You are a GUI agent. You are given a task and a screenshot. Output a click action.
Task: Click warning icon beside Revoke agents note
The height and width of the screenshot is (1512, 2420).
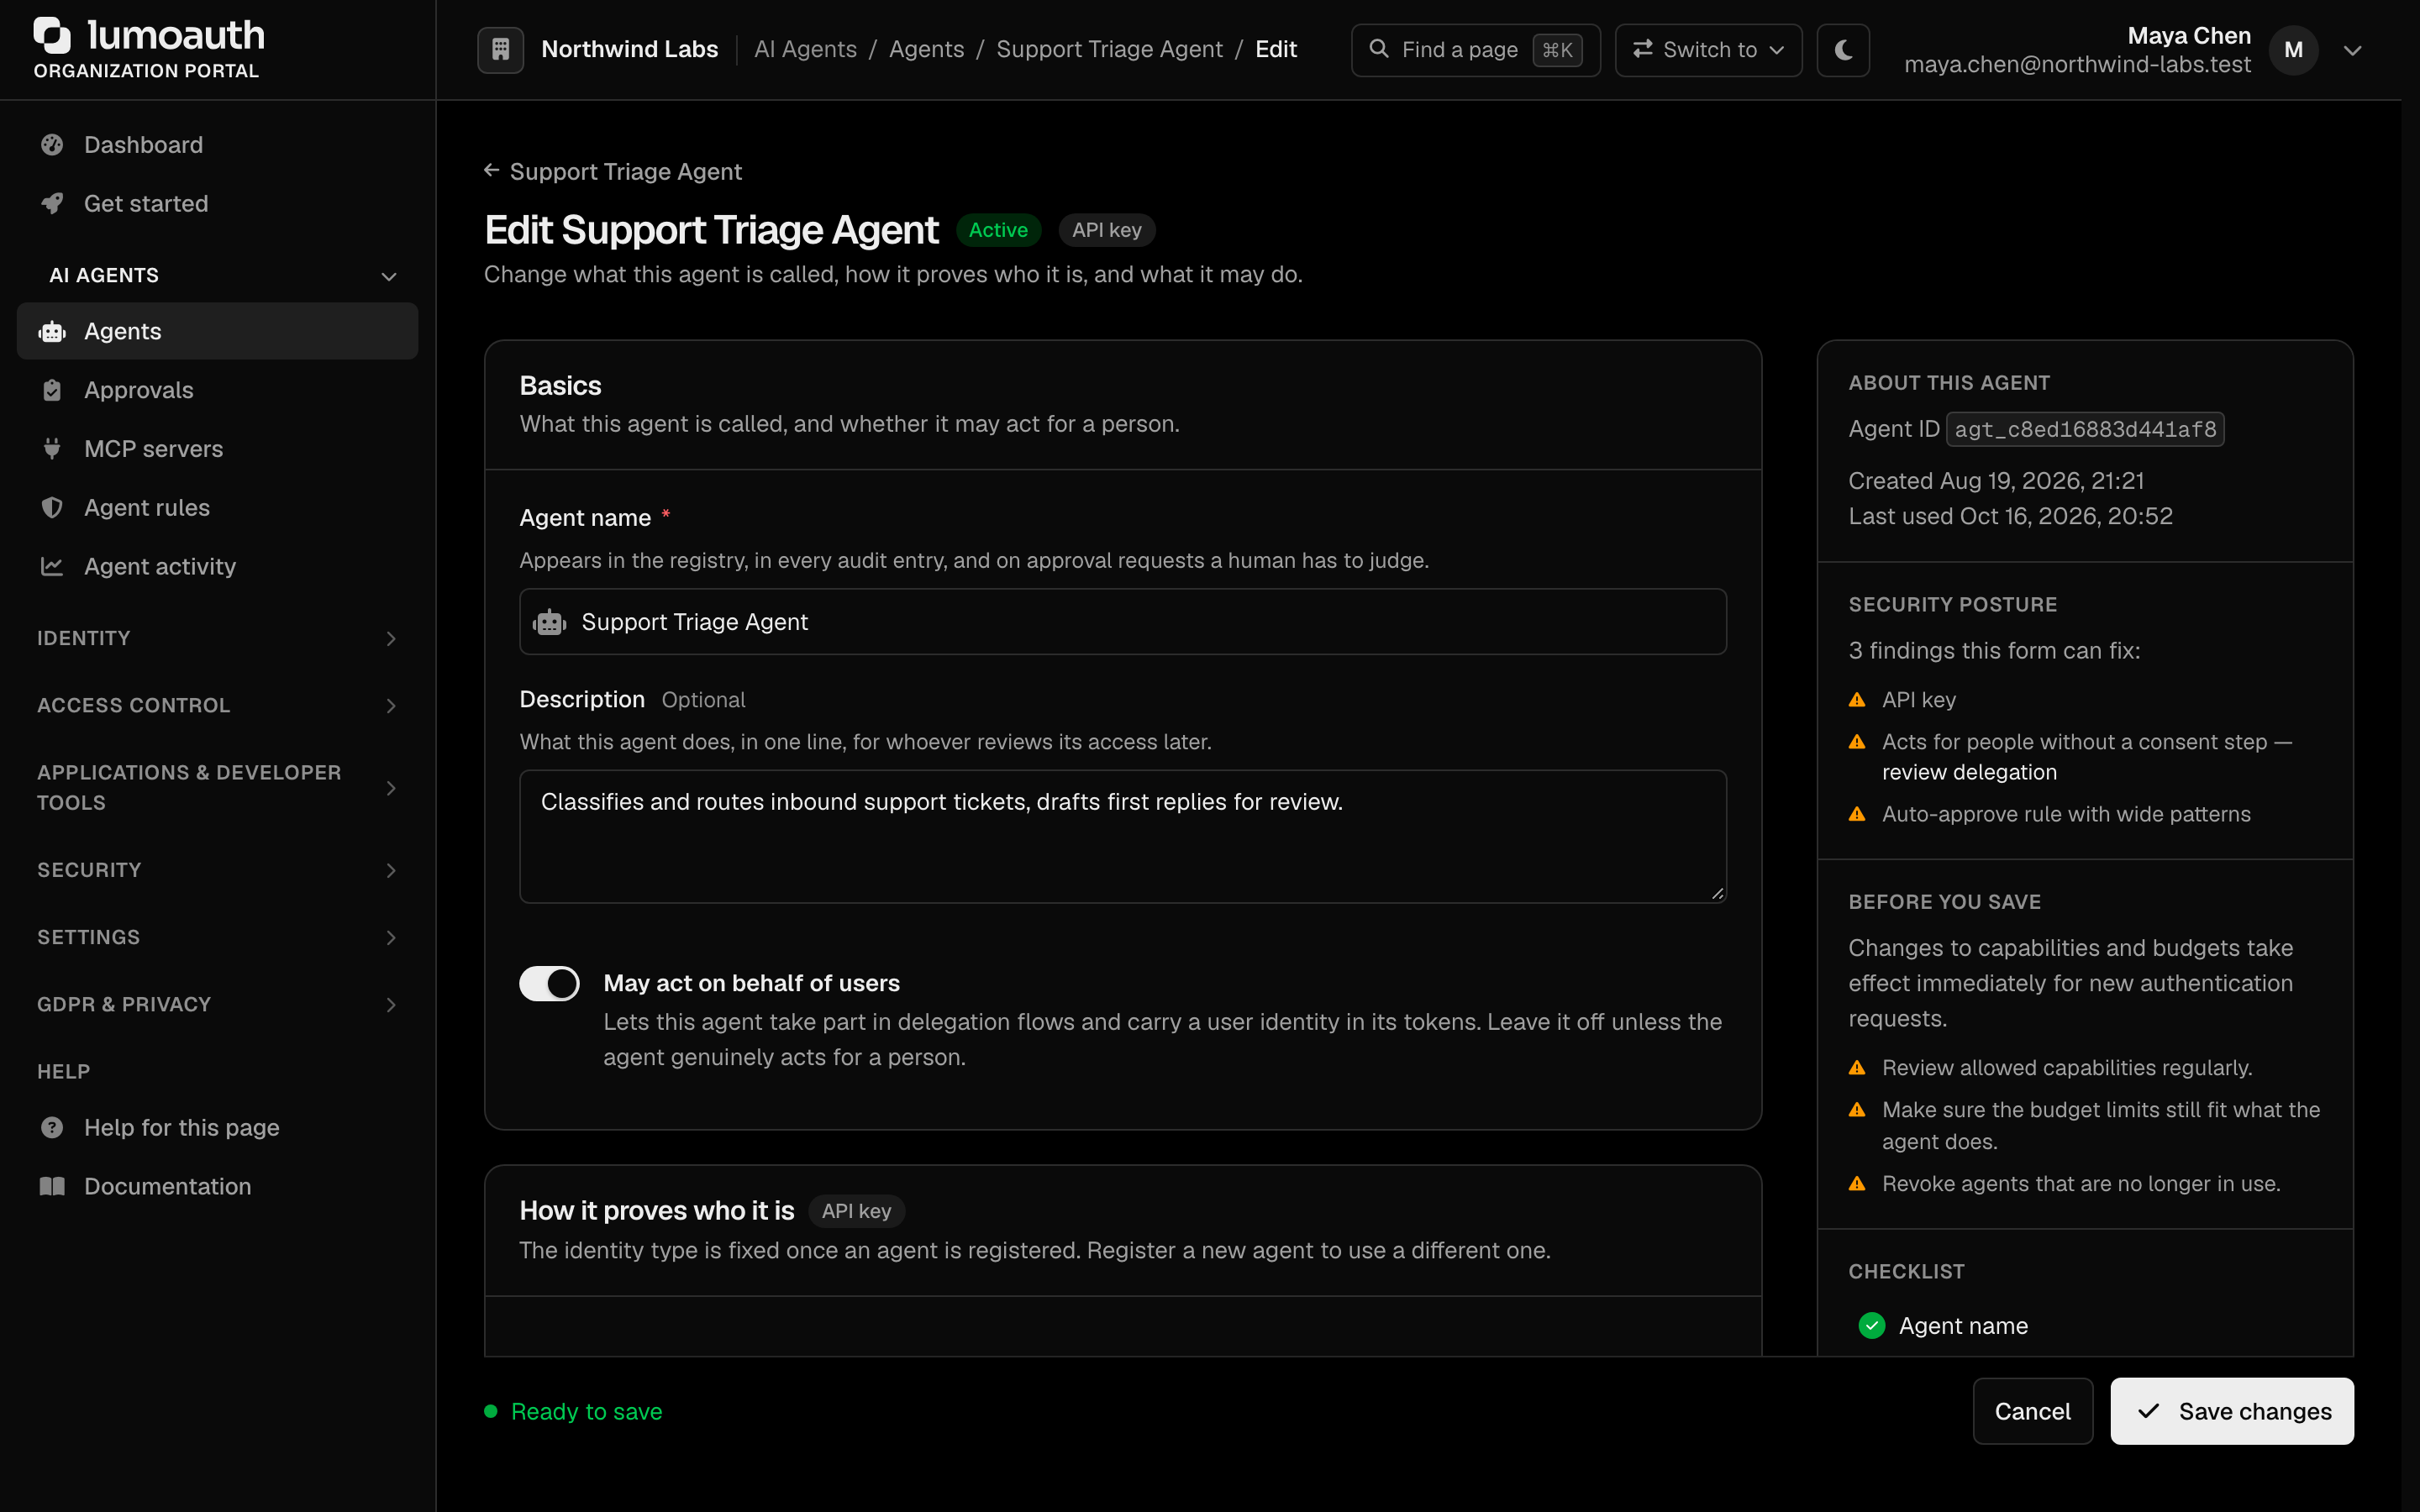point(1858,1184)
